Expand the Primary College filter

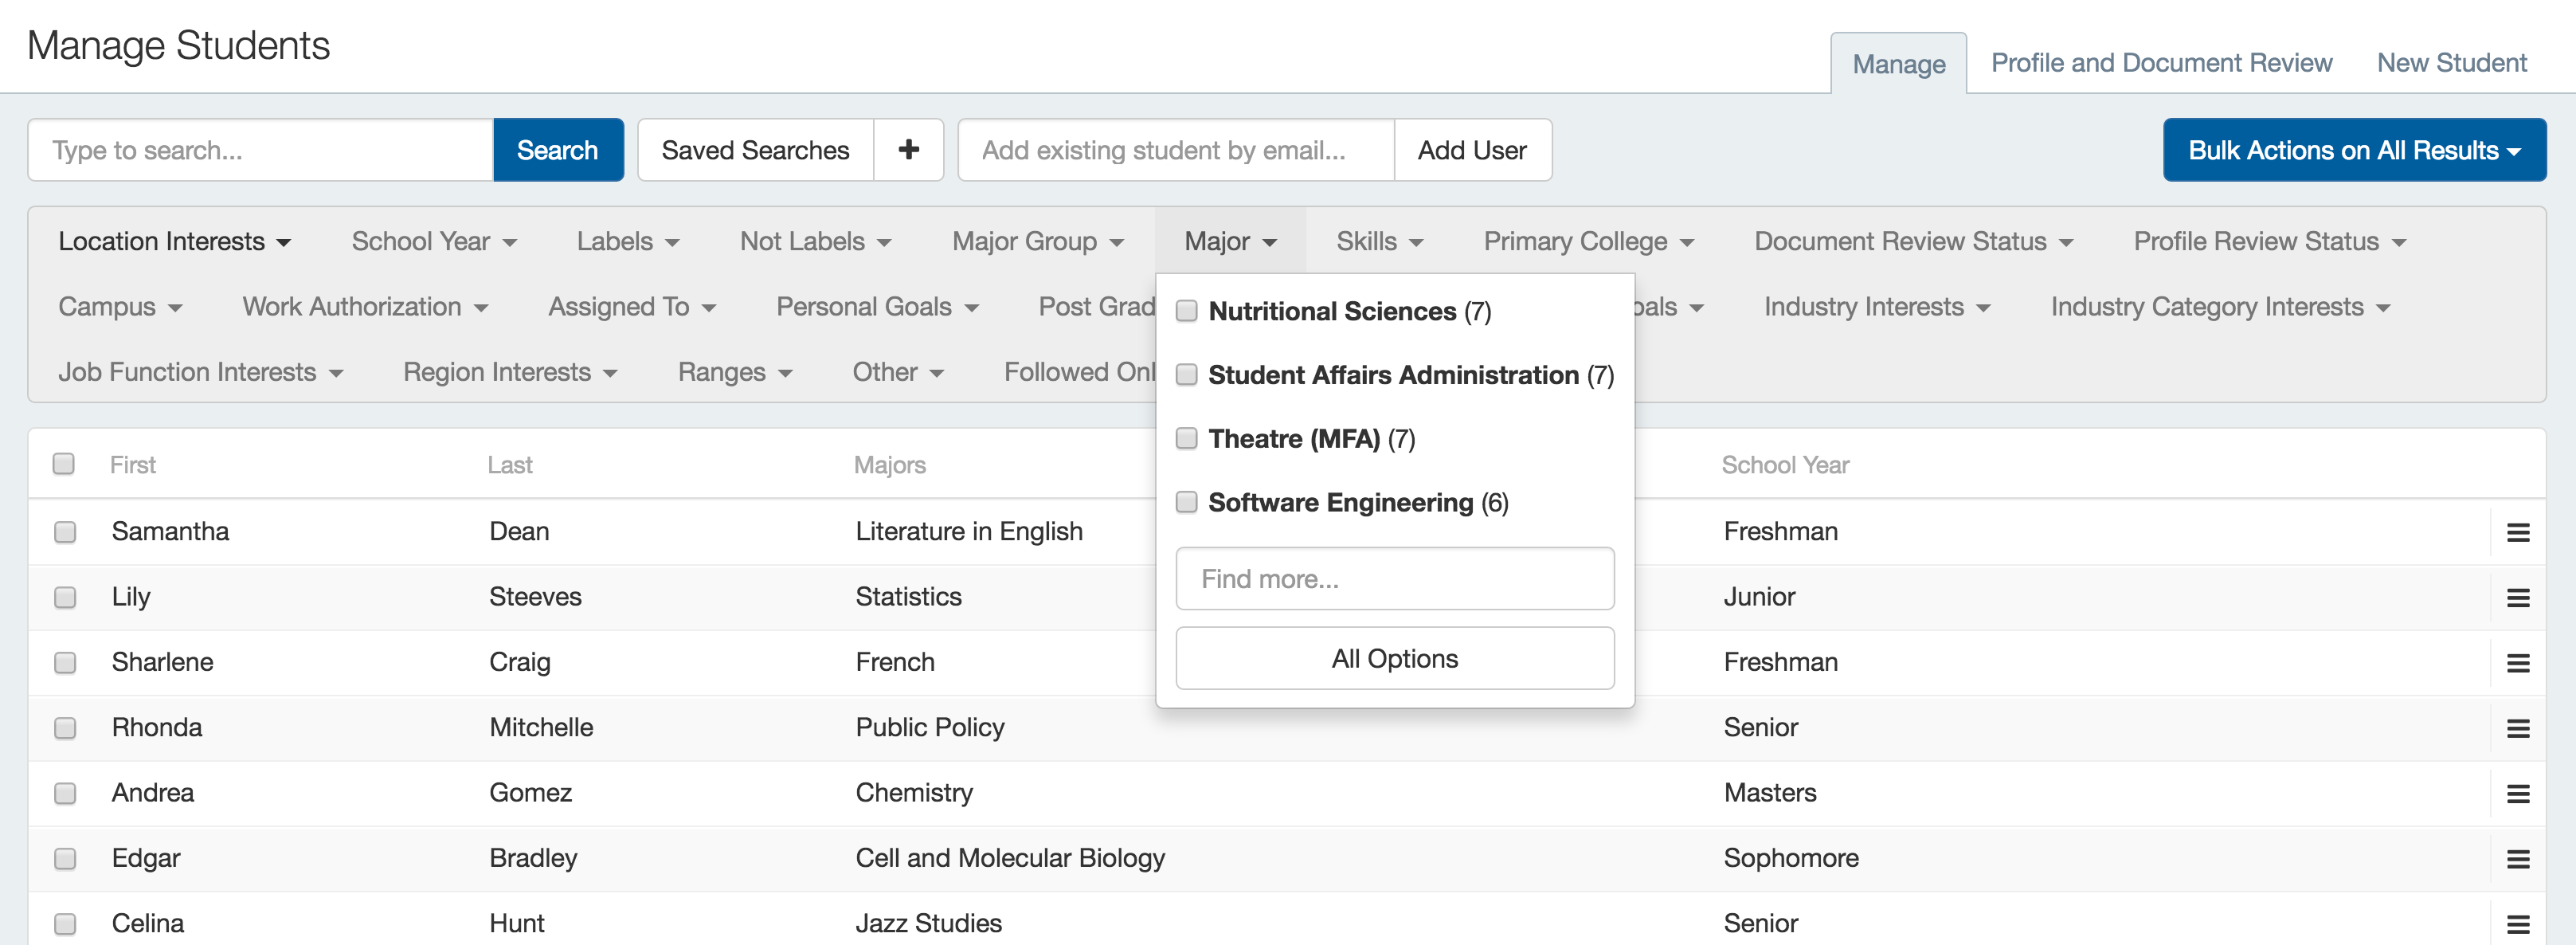[x=1588, y=241]
